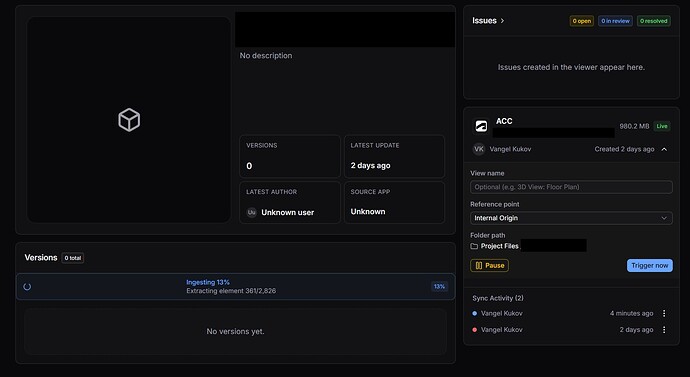Click the Latest Author Unknown user card

coord(290,203)
